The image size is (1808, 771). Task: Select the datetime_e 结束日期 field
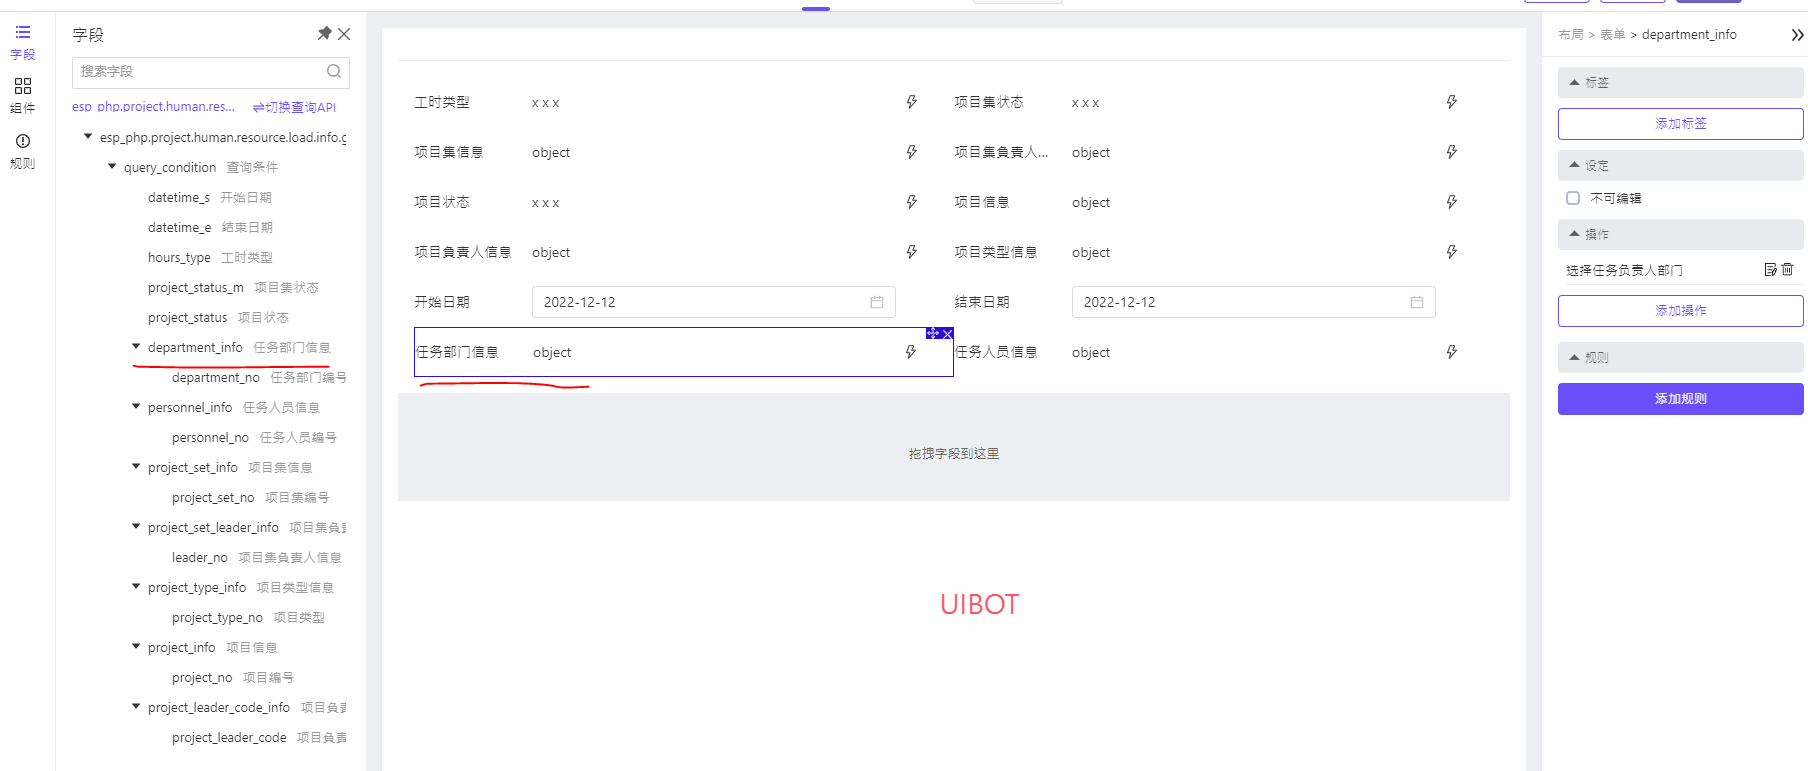210,227
